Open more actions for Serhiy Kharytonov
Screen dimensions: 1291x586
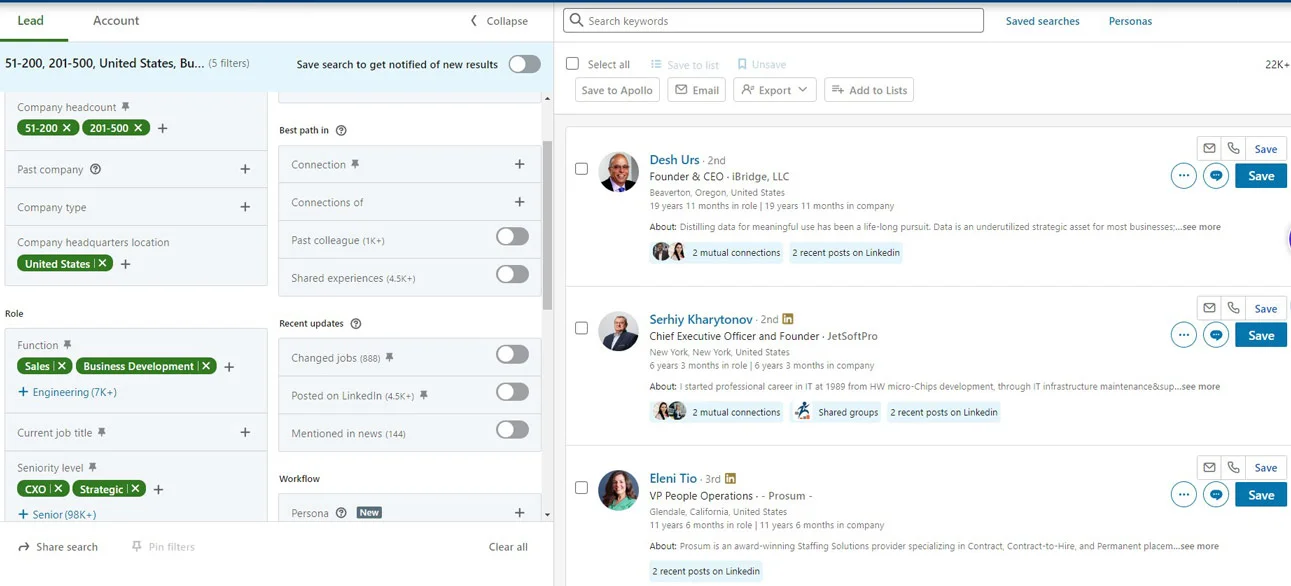point(1183,335)
